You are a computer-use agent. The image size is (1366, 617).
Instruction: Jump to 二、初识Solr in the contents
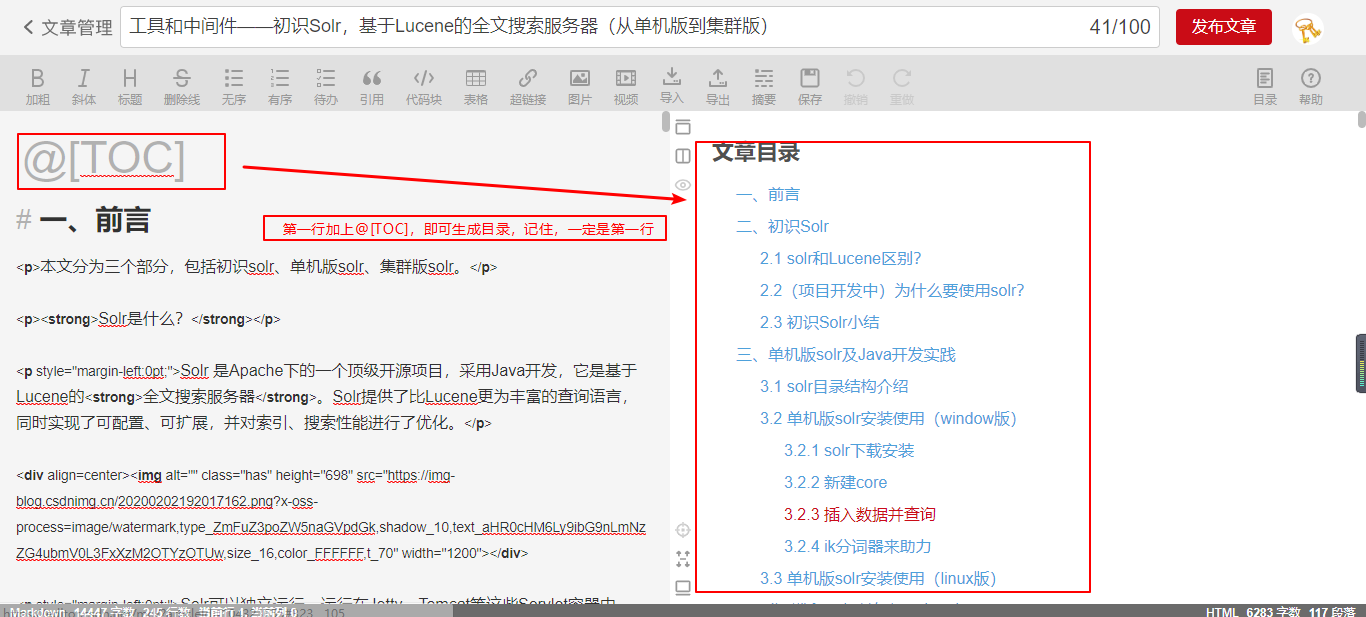coord(782,227)
